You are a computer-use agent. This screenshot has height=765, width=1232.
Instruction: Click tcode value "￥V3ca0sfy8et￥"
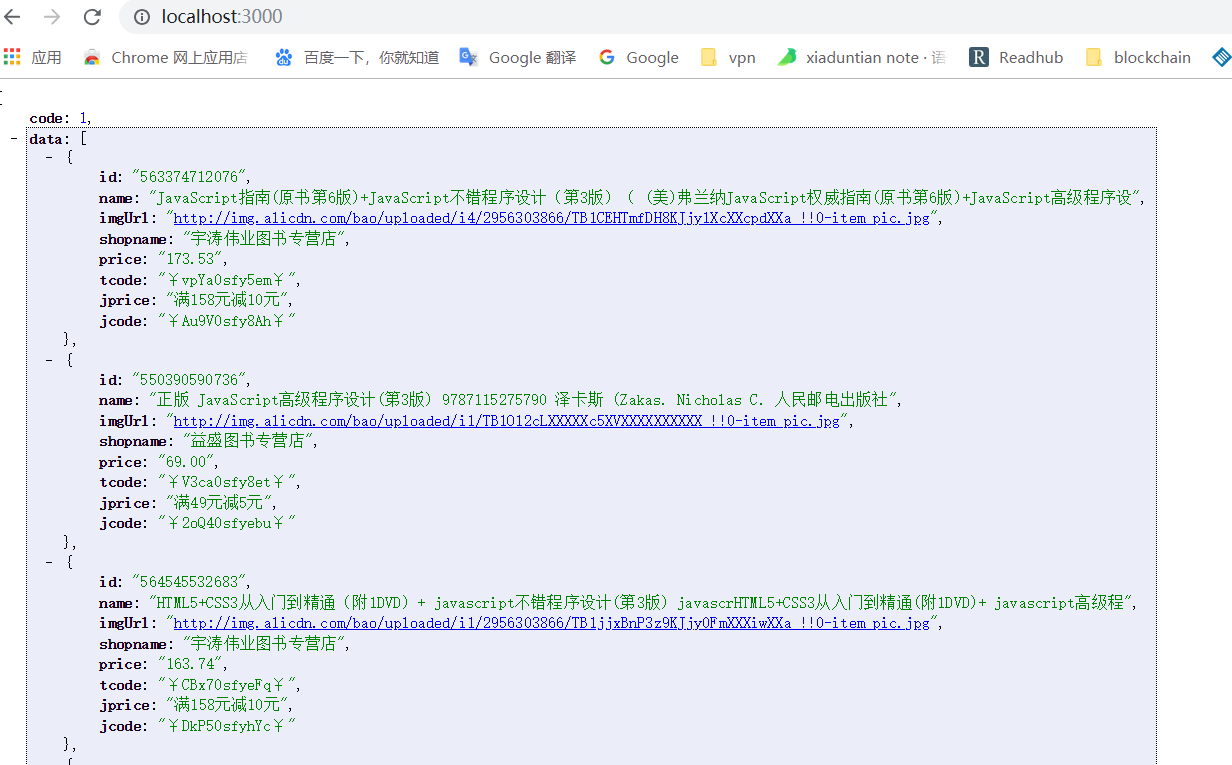click(228, 482)
